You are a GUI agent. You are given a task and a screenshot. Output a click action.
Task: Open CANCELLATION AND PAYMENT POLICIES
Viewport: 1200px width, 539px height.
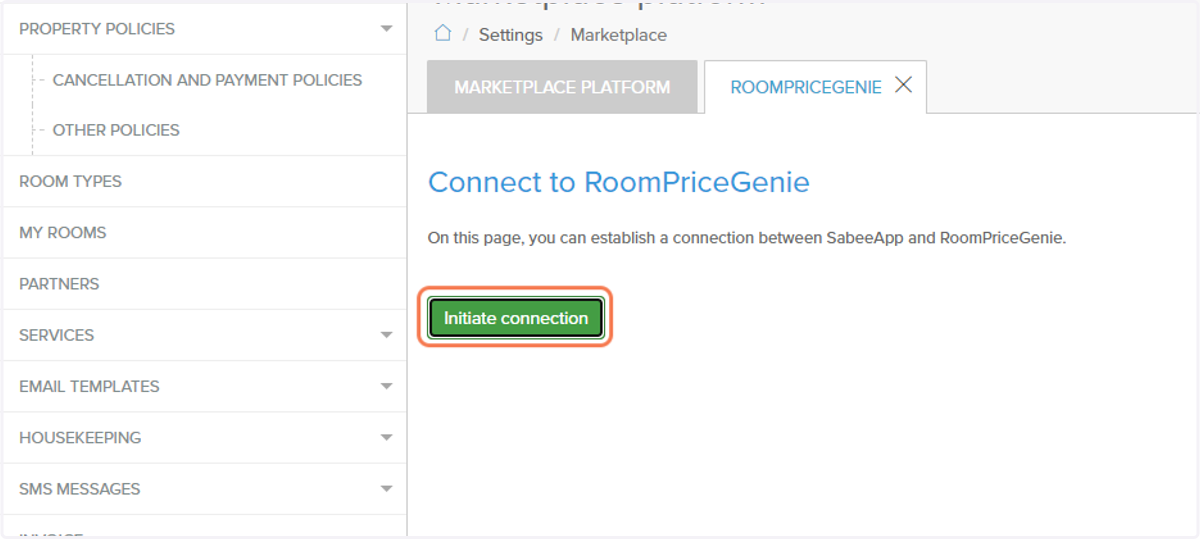click(x=207, y=80)
